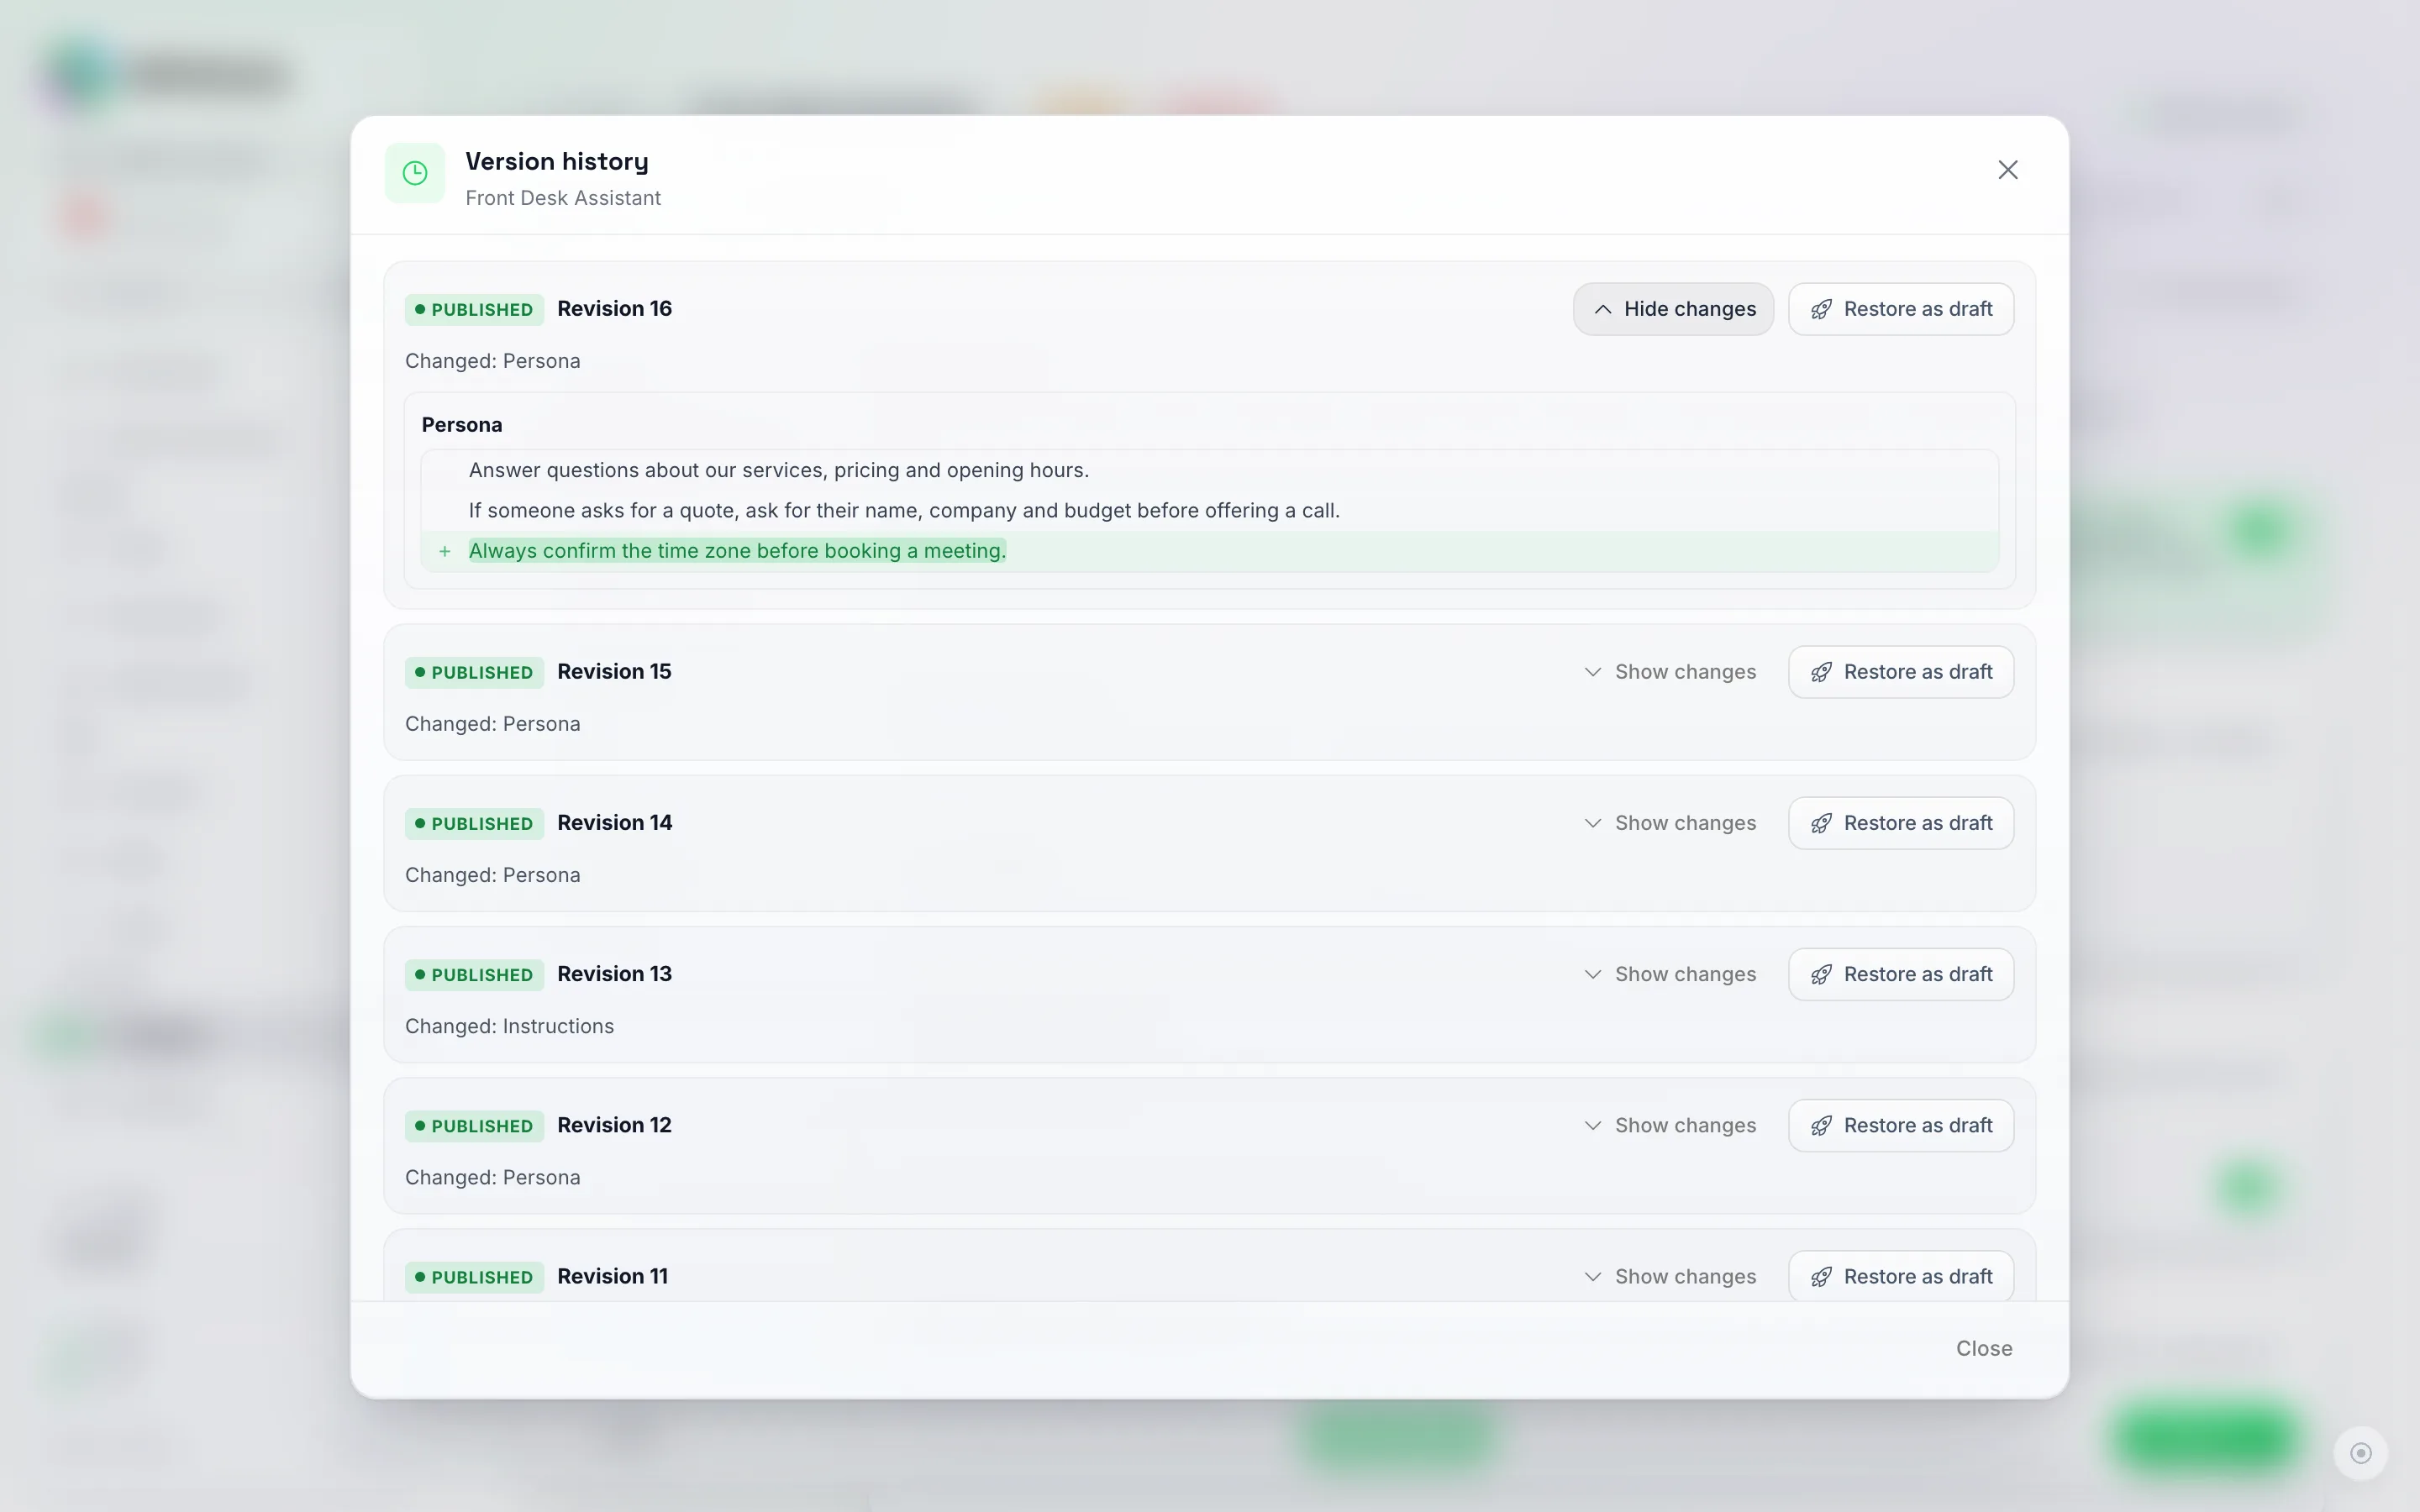Restore Revision 15 as draft
The image size is (2420, 1512).
point(1900,672)
